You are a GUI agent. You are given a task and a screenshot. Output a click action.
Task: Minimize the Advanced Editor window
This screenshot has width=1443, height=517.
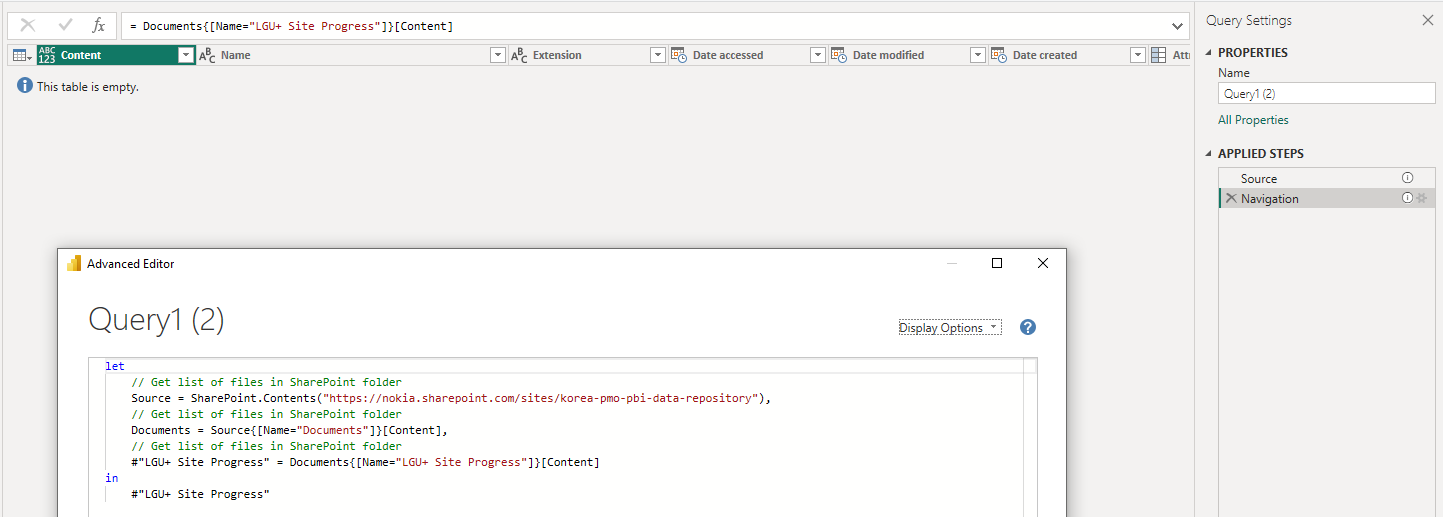tap(951, 263)
